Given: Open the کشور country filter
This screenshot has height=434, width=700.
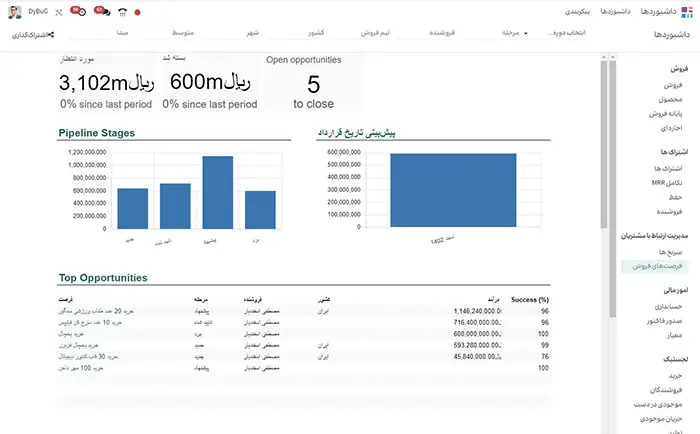Looking at the screenshot, I should point(316,33).
